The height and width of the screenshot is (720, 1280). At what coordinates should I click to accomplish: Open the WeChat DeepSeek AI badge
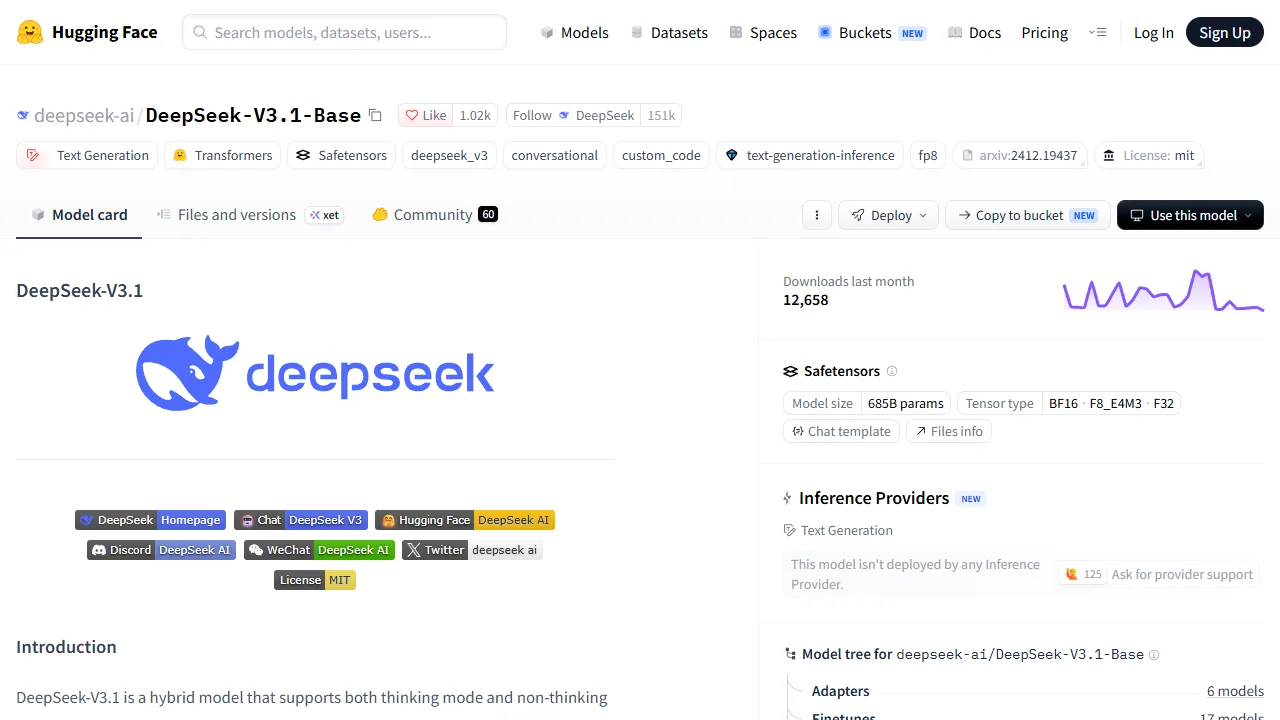[319, 550]
